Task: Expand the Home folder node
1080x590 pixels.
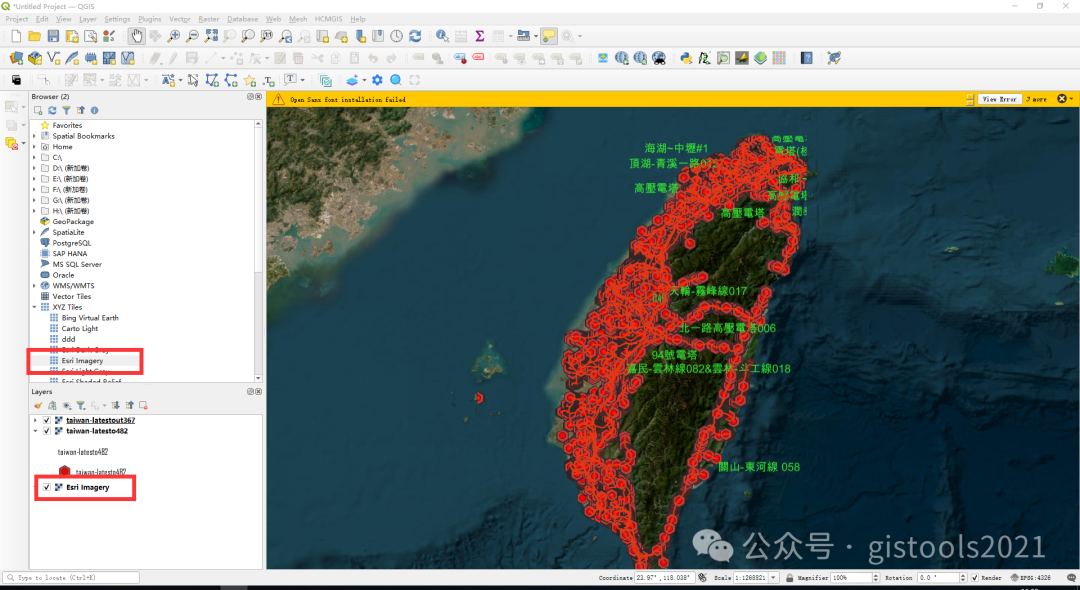Action: click(x=34, y=147)
